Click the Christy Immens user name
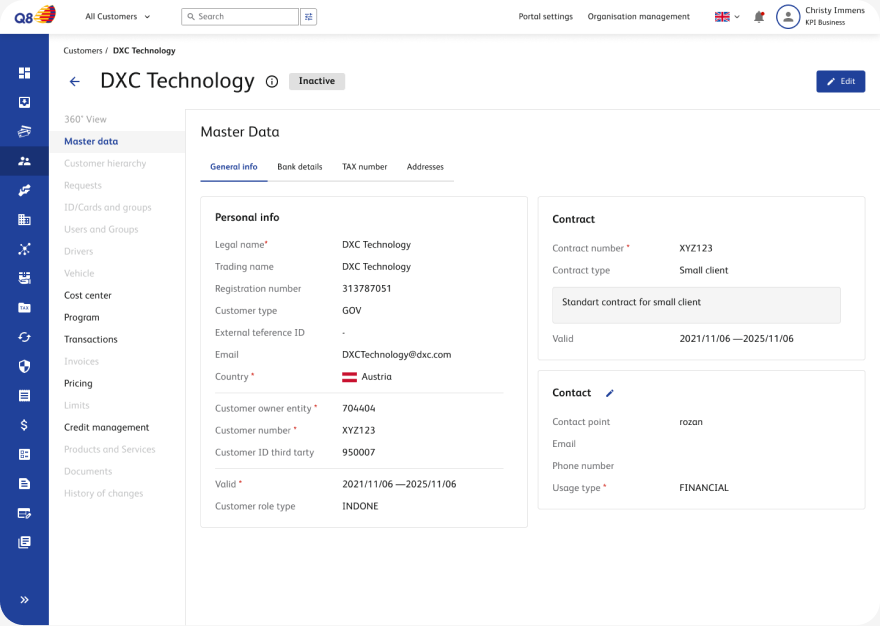This screenshot has width=880, height=626. click(835, 10)
